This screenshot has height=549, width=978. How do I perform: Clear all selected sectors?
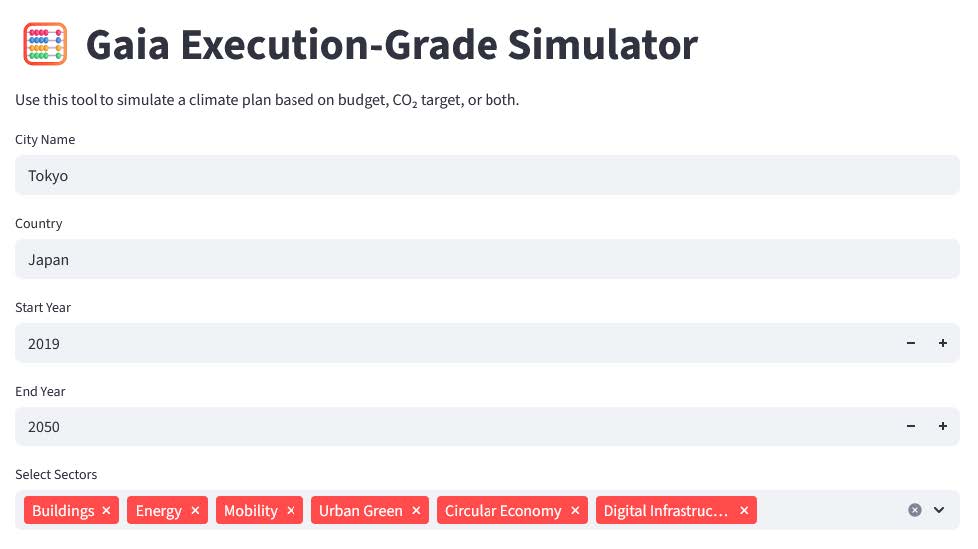tap(914, 510)
